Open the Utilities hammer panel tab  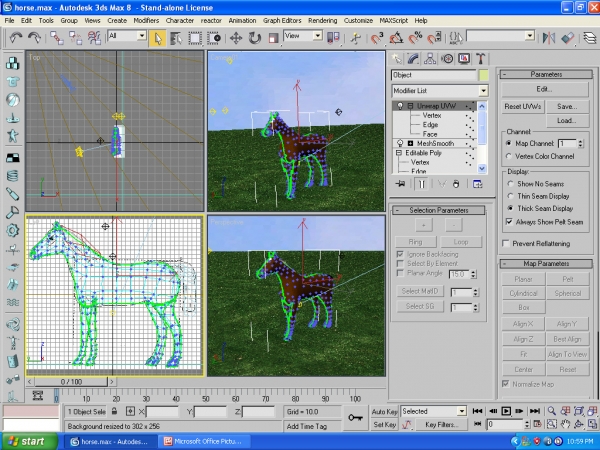pos(481,59)
